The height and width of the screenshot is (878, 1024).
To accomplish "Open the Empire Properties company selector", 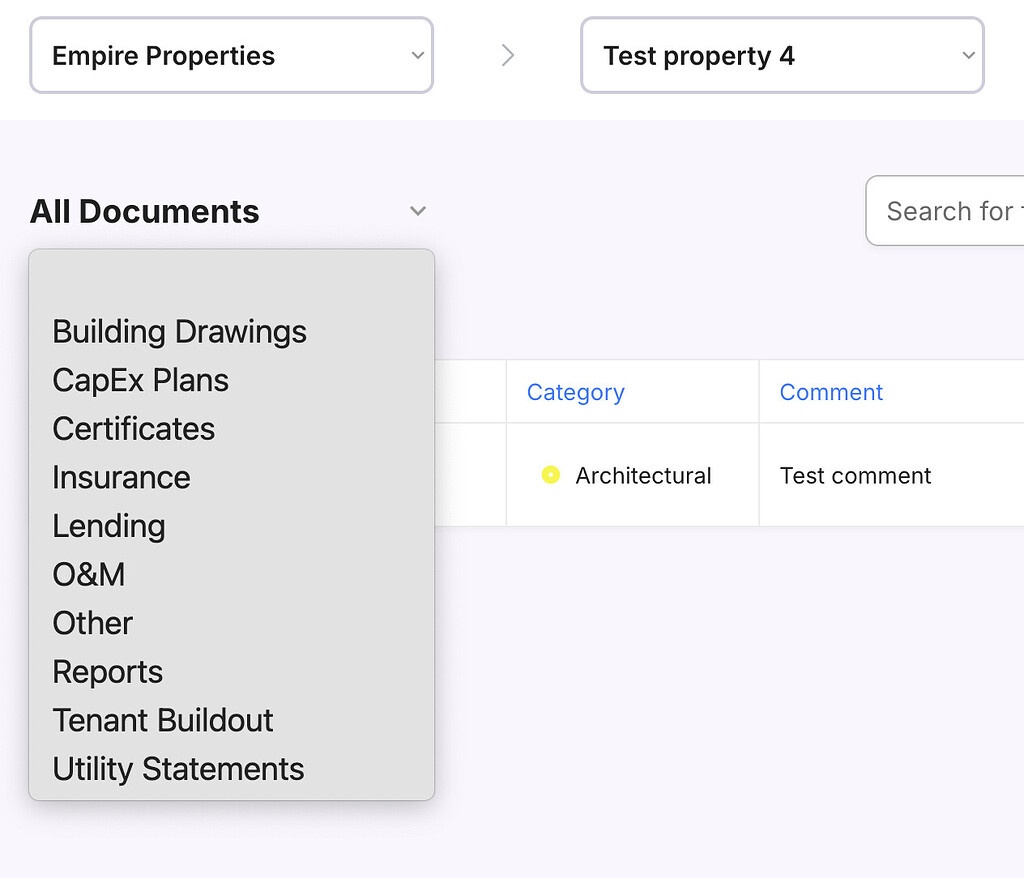I will click(x=230, y=55).
